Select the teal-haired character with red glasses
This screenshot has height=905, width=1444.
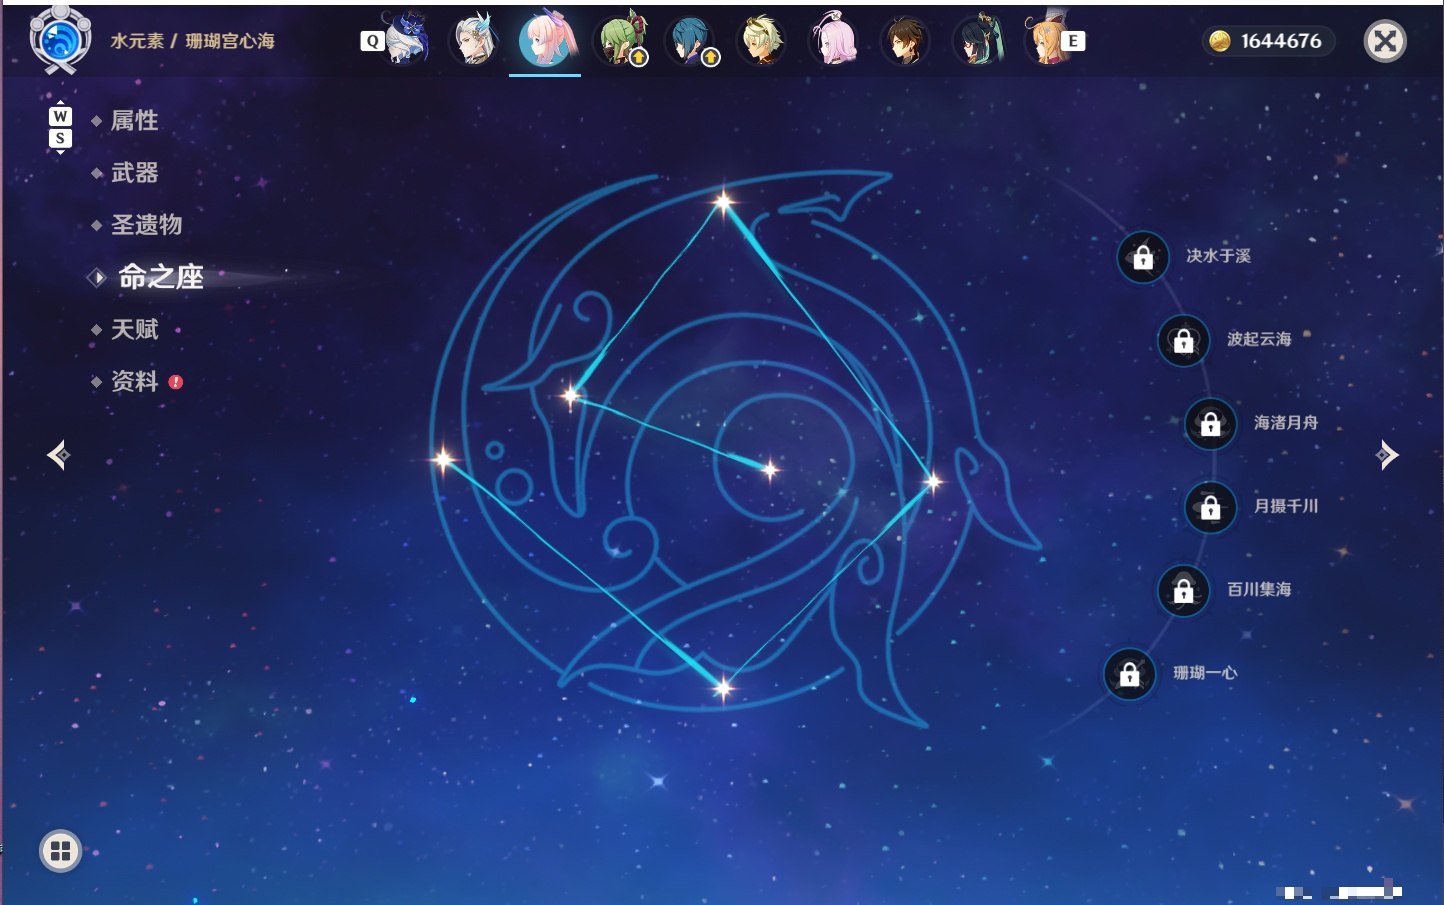point(977,40)
